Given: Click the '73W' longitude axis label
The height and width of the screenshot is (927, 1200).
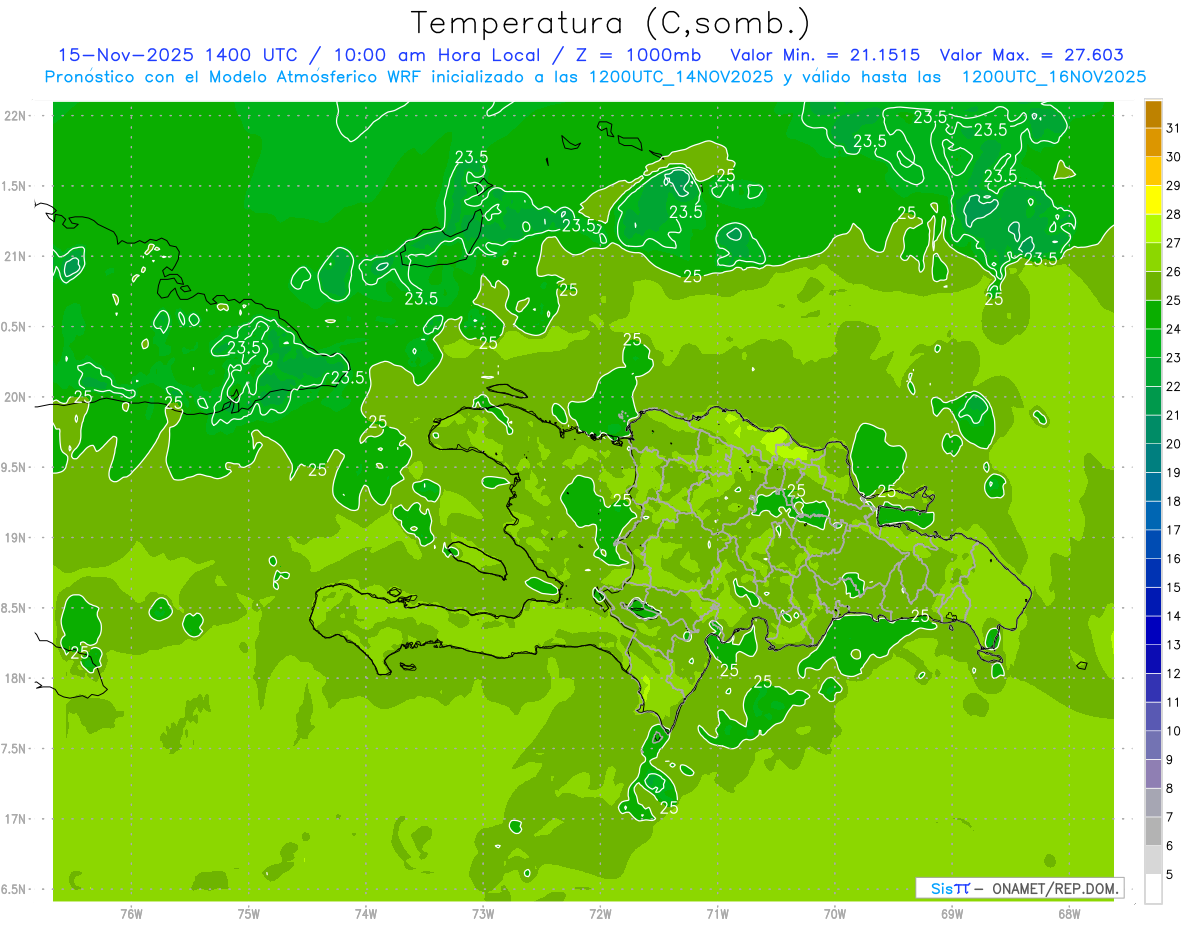Looking at the screenshot, I should click(x=482, y=913).
